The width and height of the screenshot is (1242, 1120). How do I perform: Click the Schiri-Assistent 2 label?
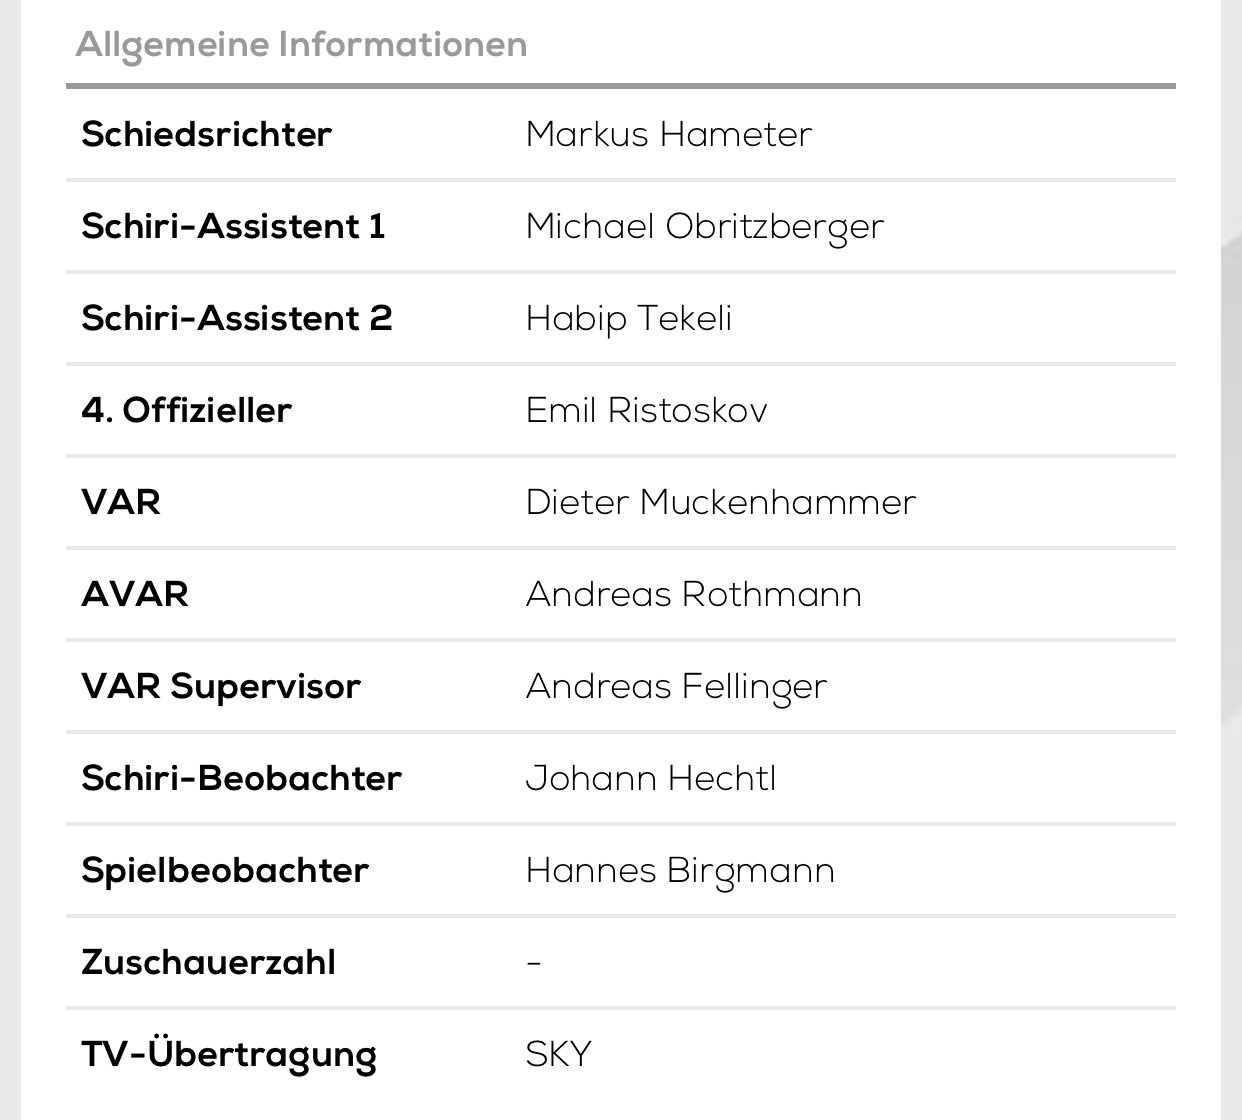coord(236,318)
